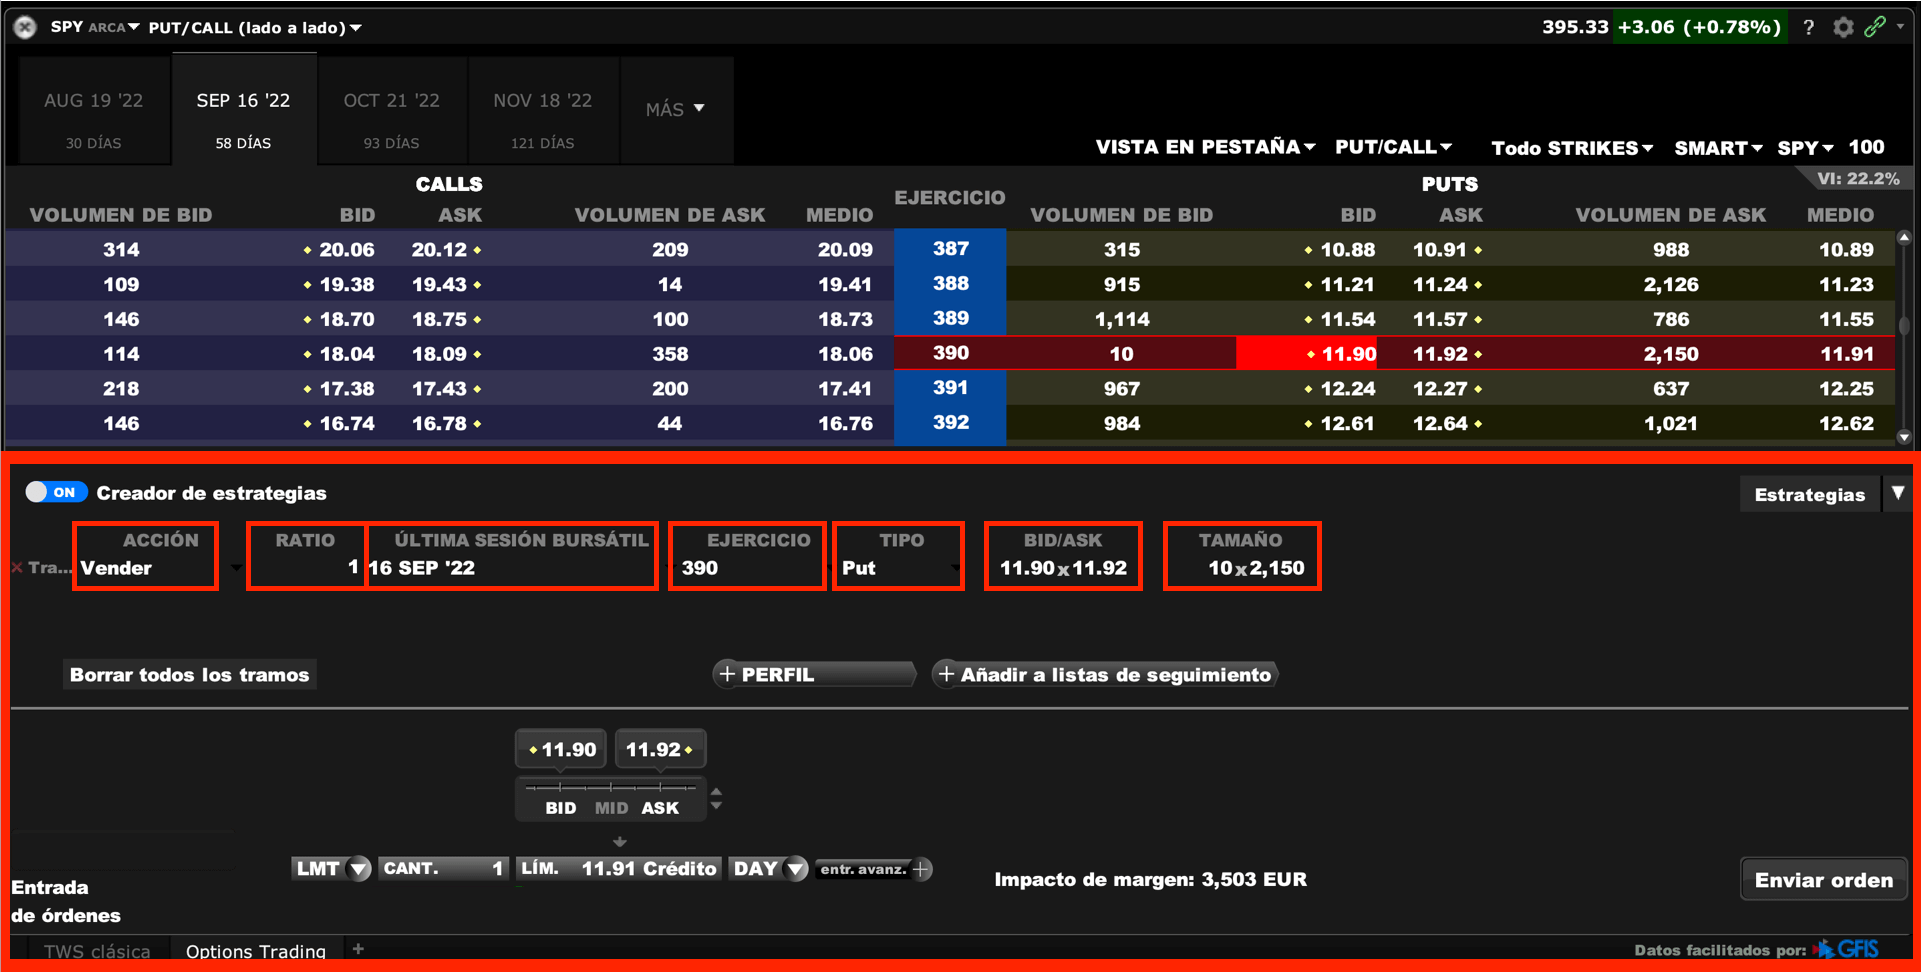This screenshot has width=1921, height=972.
Task: Open the settings gear icon
Action: point(1843,27)
